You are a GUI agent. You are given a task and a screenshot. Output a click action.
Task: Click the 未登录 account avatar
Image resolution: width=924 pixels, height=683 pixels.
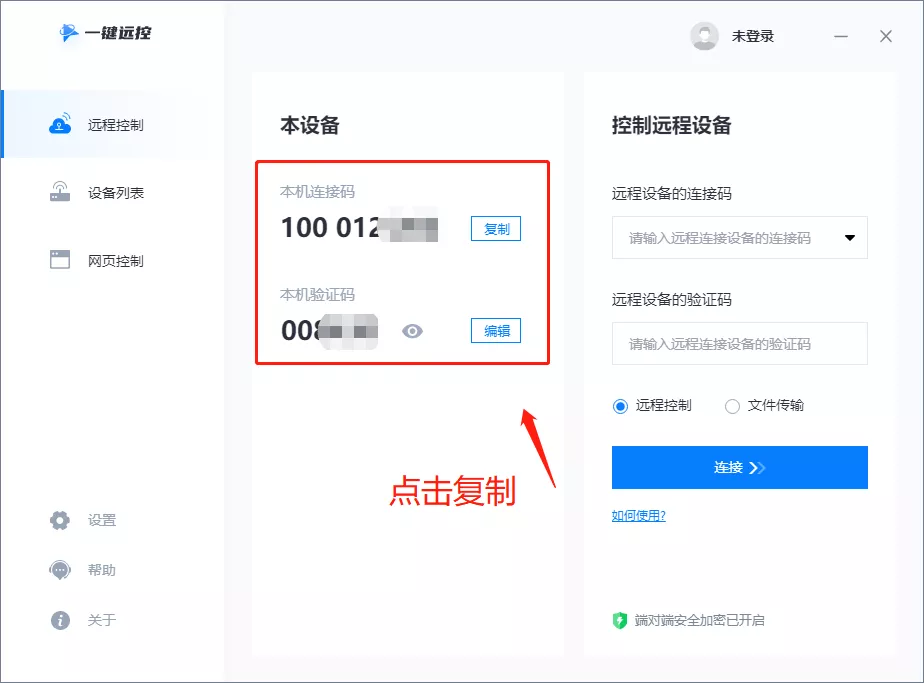point(704,35)
